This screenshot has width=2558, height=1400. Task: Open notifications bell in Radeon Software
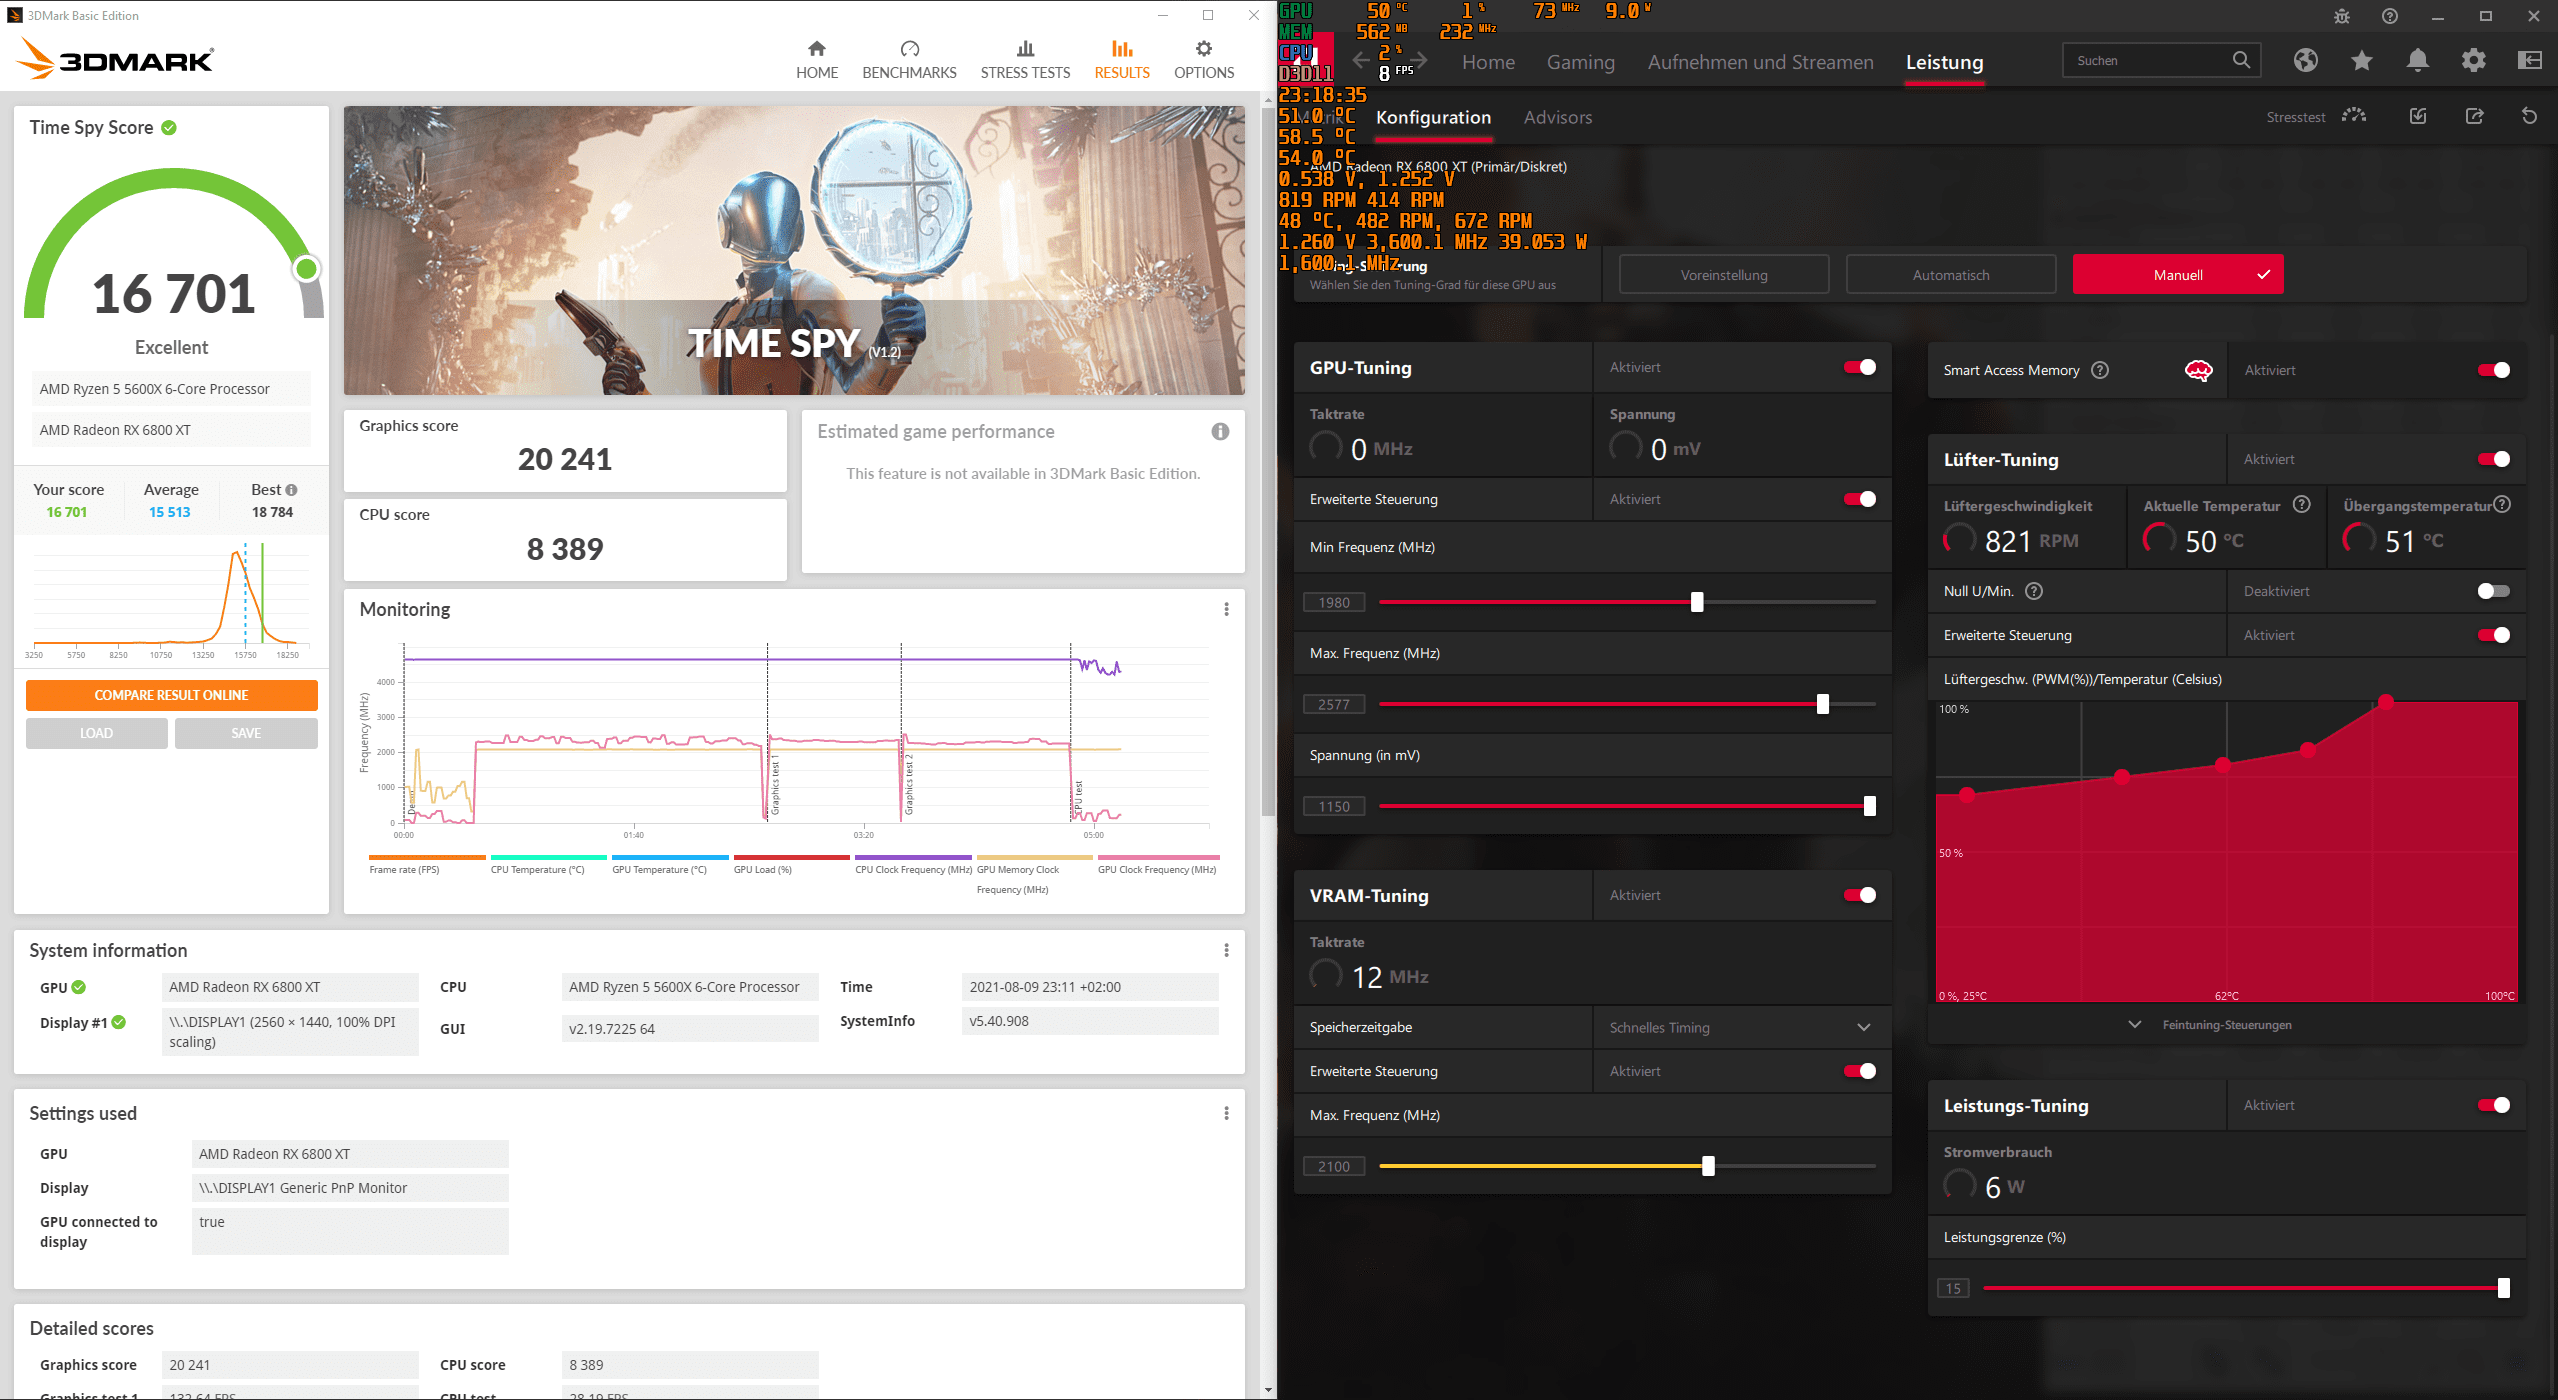[x=2418, y=61]
